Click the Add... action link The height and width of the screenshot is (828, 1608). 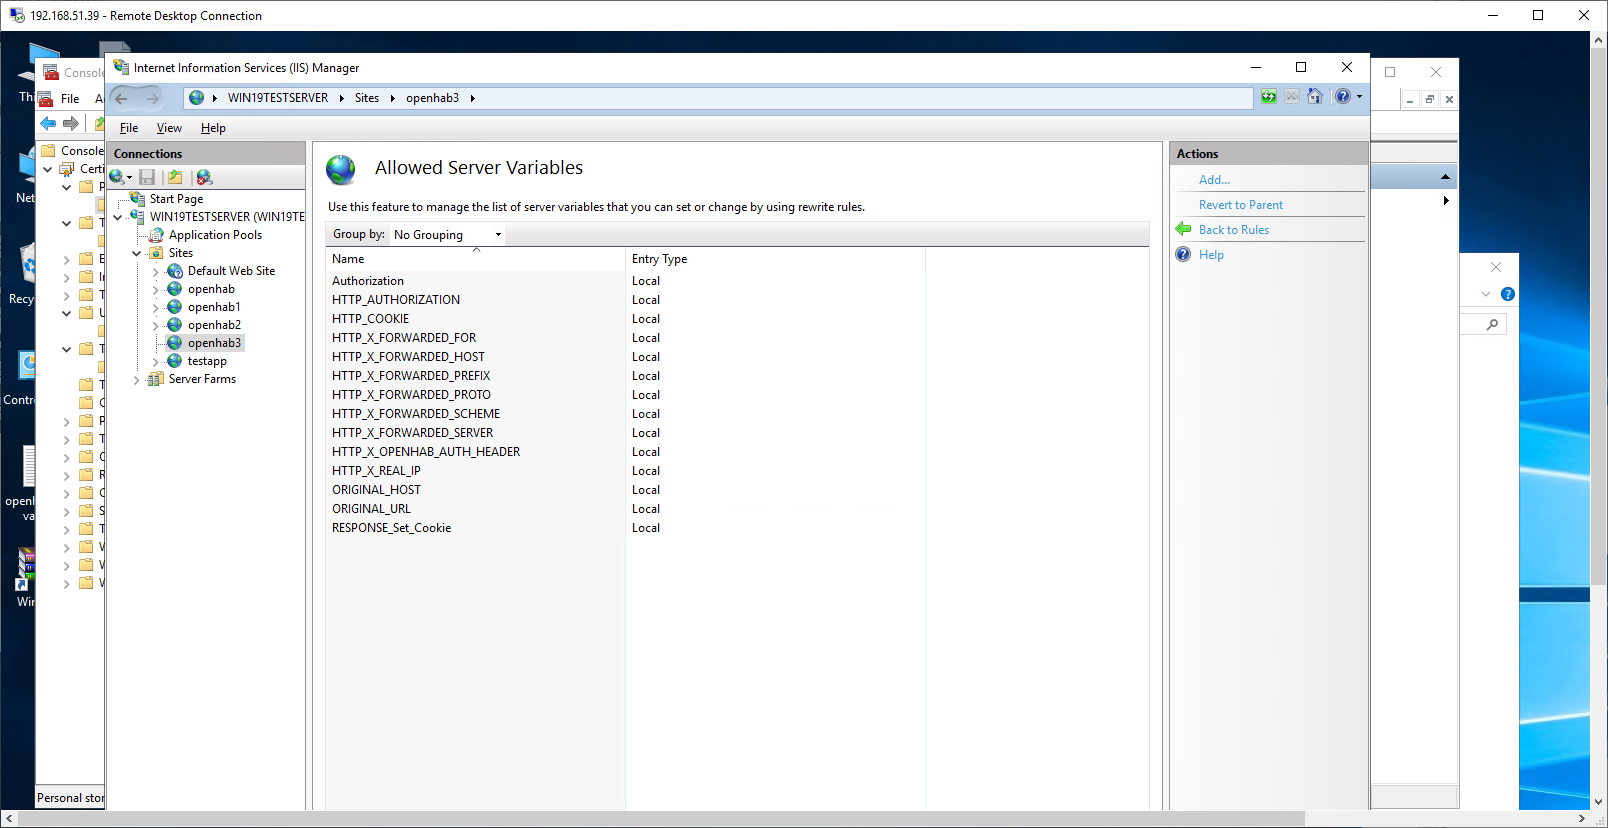[x=1214, y=180]
